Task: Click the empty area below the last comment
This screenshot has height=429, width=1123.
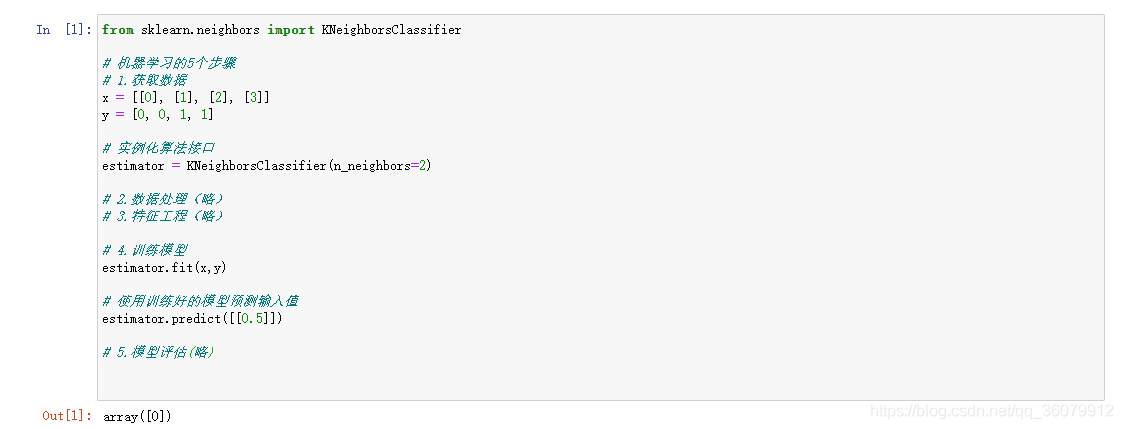Action: pos(600,380)
